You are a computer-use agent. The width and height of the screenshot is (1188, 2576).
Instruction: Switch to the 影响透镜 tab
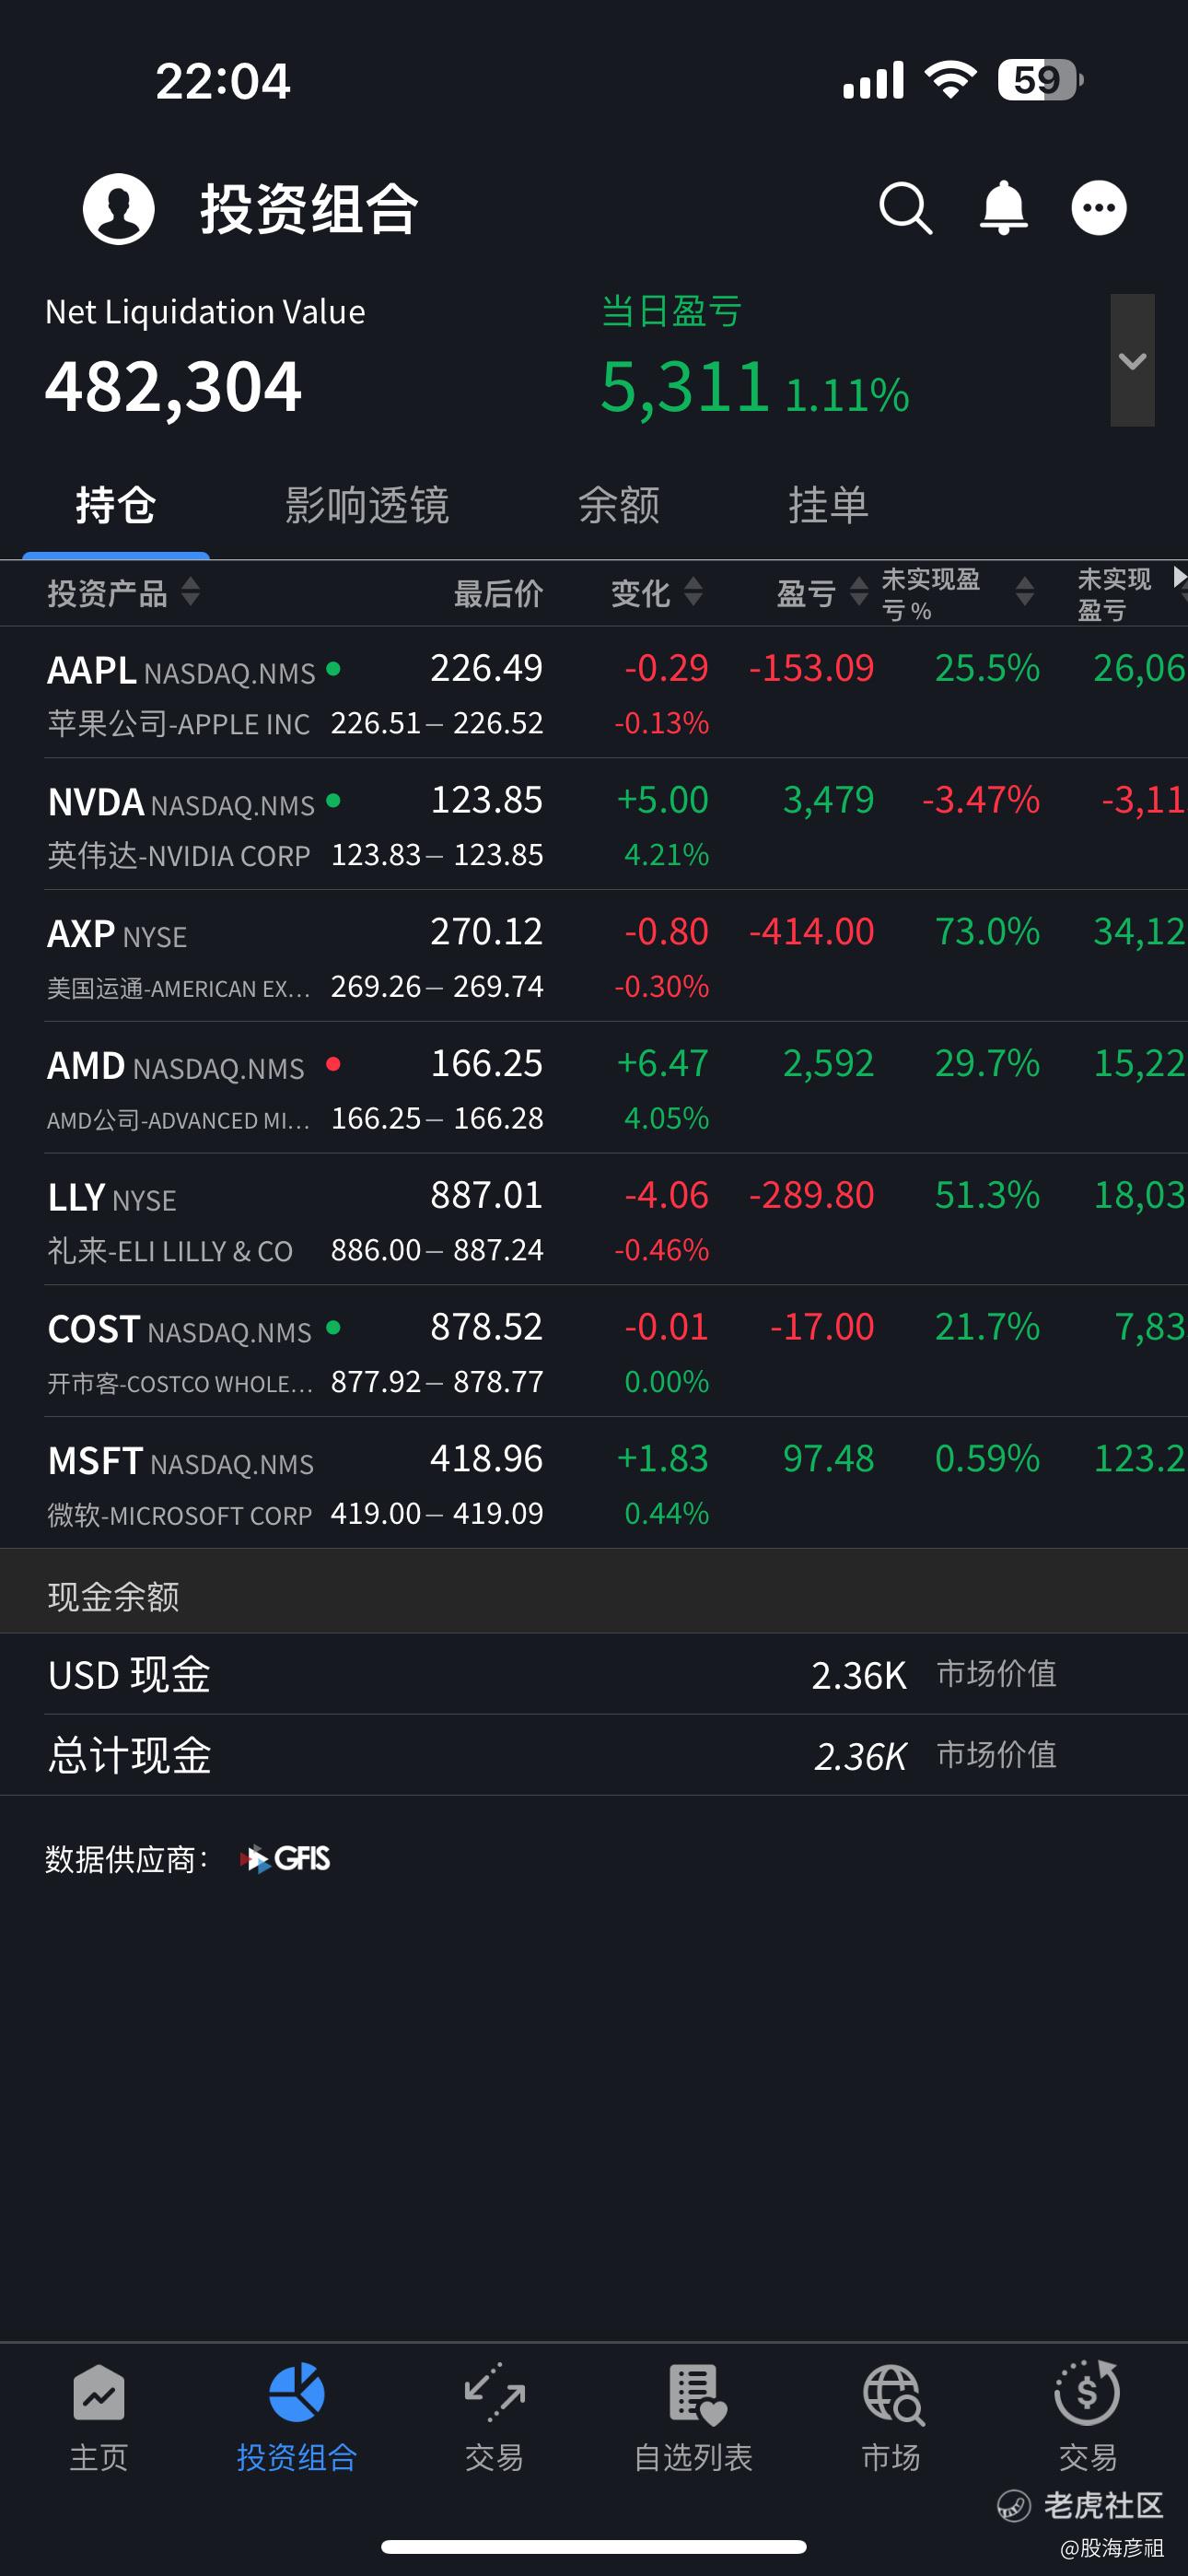pos(367,505)
